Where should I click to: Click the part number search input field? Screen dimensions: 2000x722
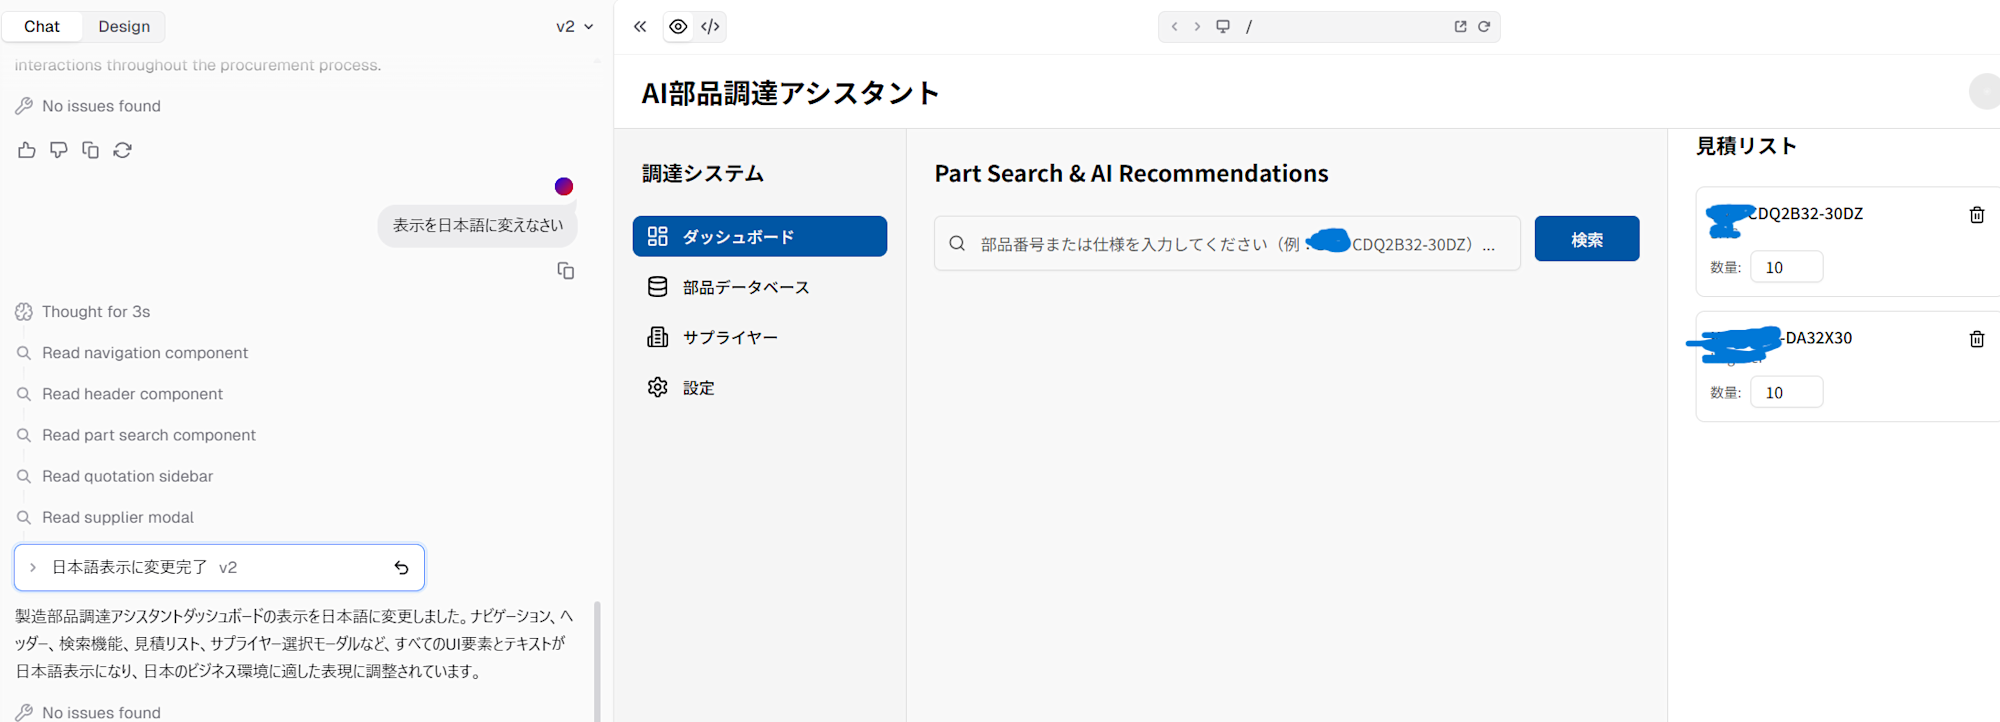(x=1227, y=243)
